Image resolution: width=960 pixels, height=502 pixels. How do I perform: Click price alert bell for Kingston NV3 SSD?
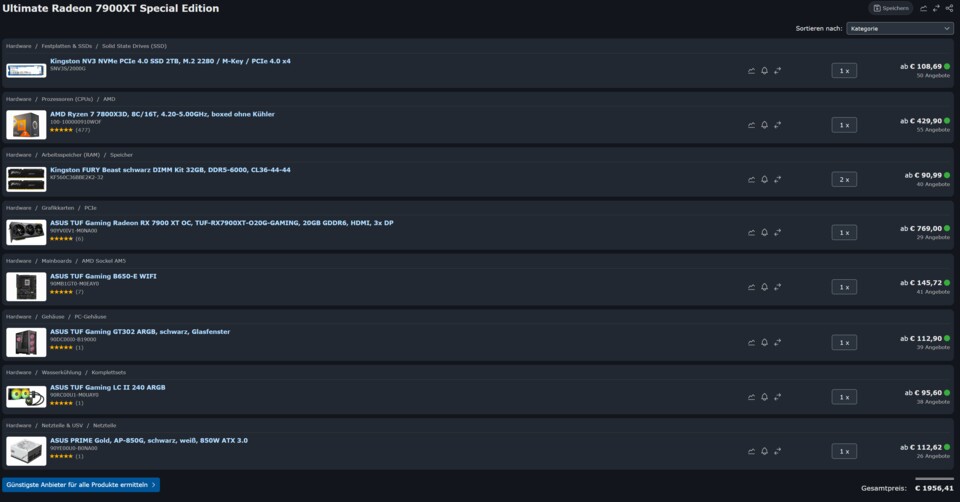coord(765,71)
